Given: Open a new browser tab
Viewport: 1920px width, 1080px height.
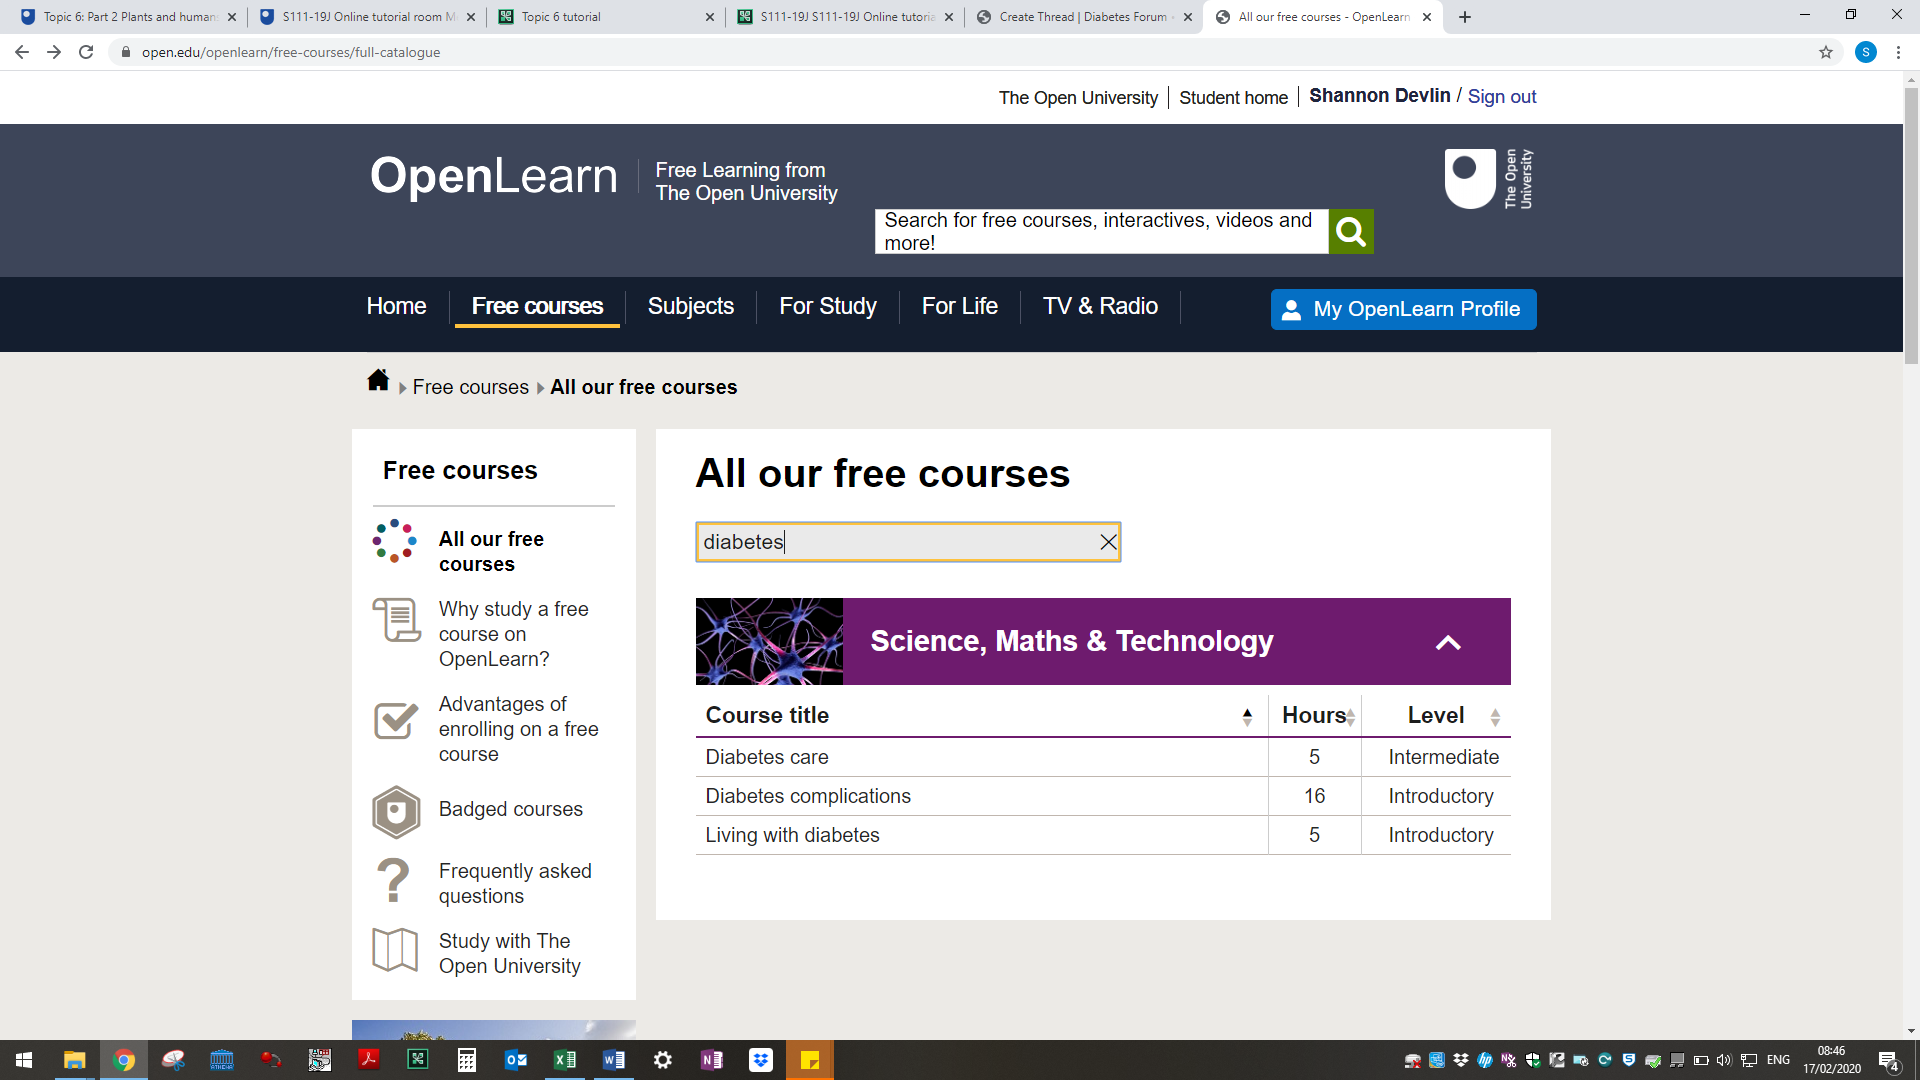Looking at the screenshot, I should tap(1465, 17).
